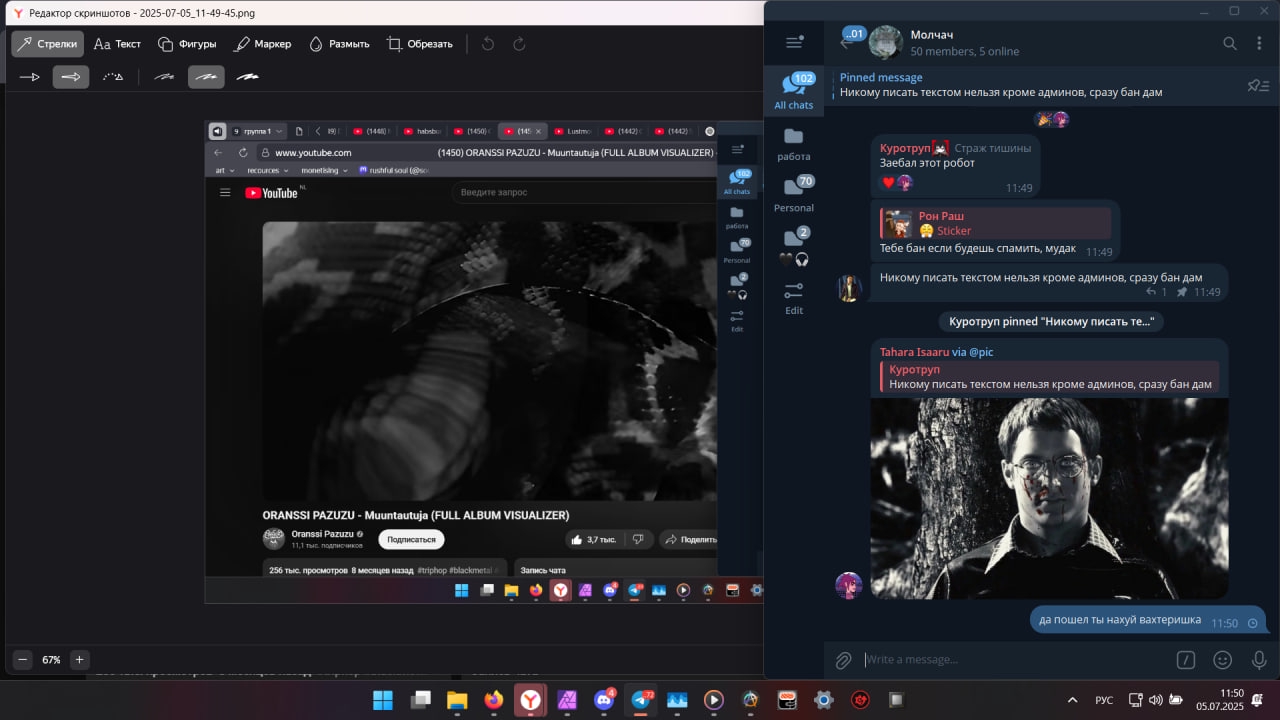
Task: Open Discord from the taskbar
Action: coord(604,700)
